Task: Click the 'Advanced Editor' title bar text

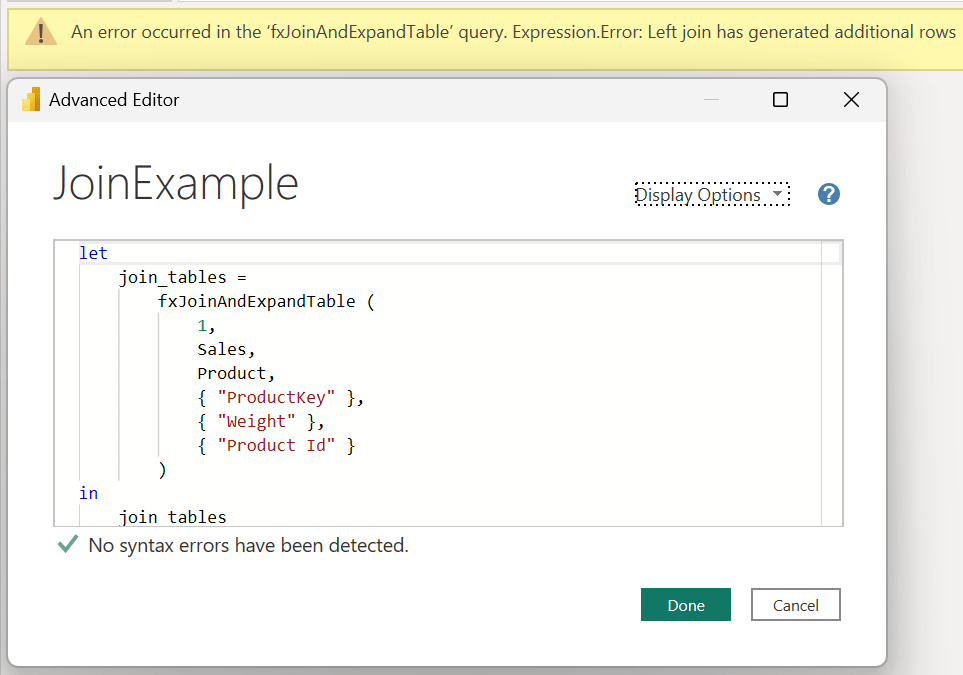Action: click(x=114, y=100)
